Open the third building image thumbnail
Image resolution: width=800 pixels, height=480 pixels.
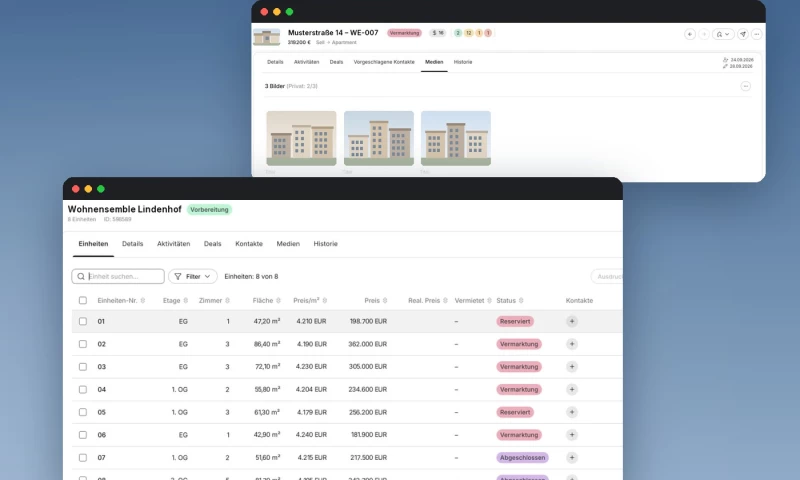tap(456, 138)
